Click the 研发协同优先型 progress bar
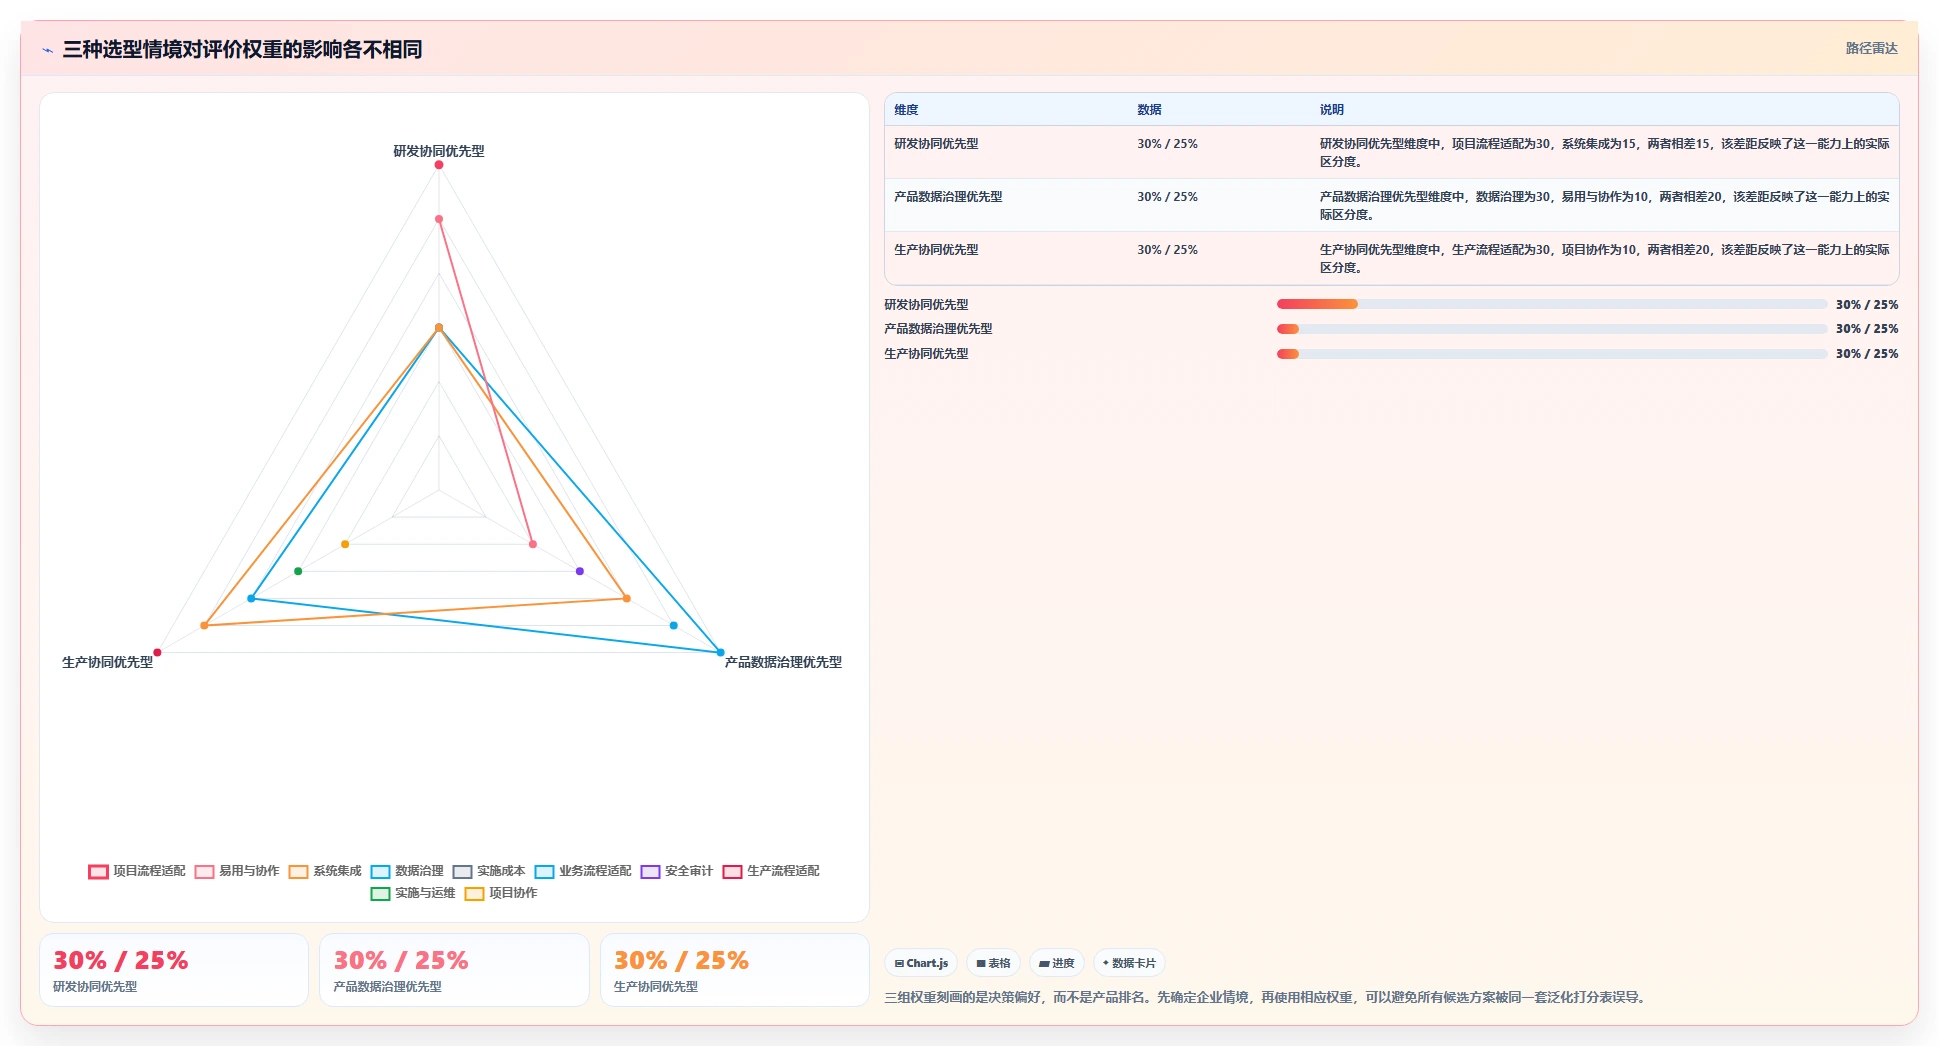Screen dimensions: 1939x1046 tap(1551, 304)
